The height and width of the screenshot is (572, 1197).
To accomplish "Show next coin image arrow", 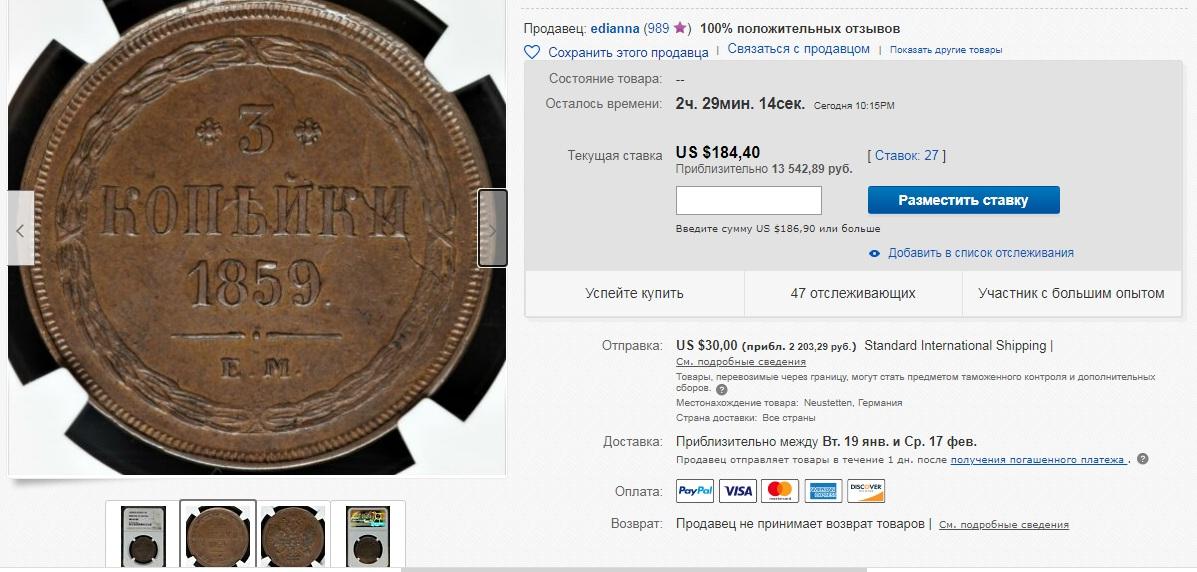I will coord(492,228).
